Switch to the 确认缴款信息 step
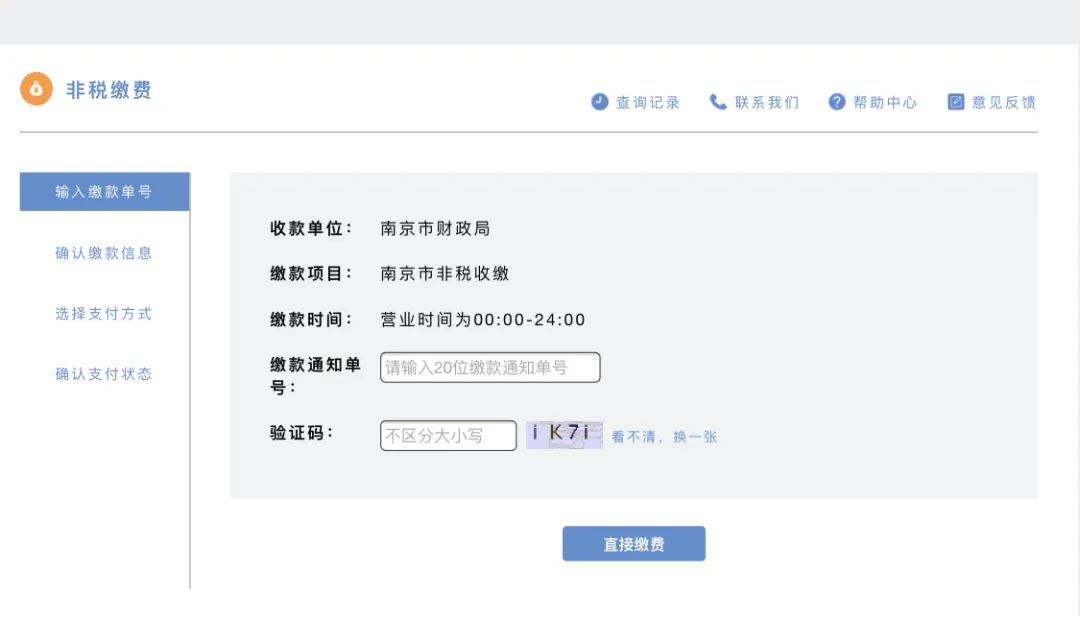The image size is (1080, 617). coord(104,253)
